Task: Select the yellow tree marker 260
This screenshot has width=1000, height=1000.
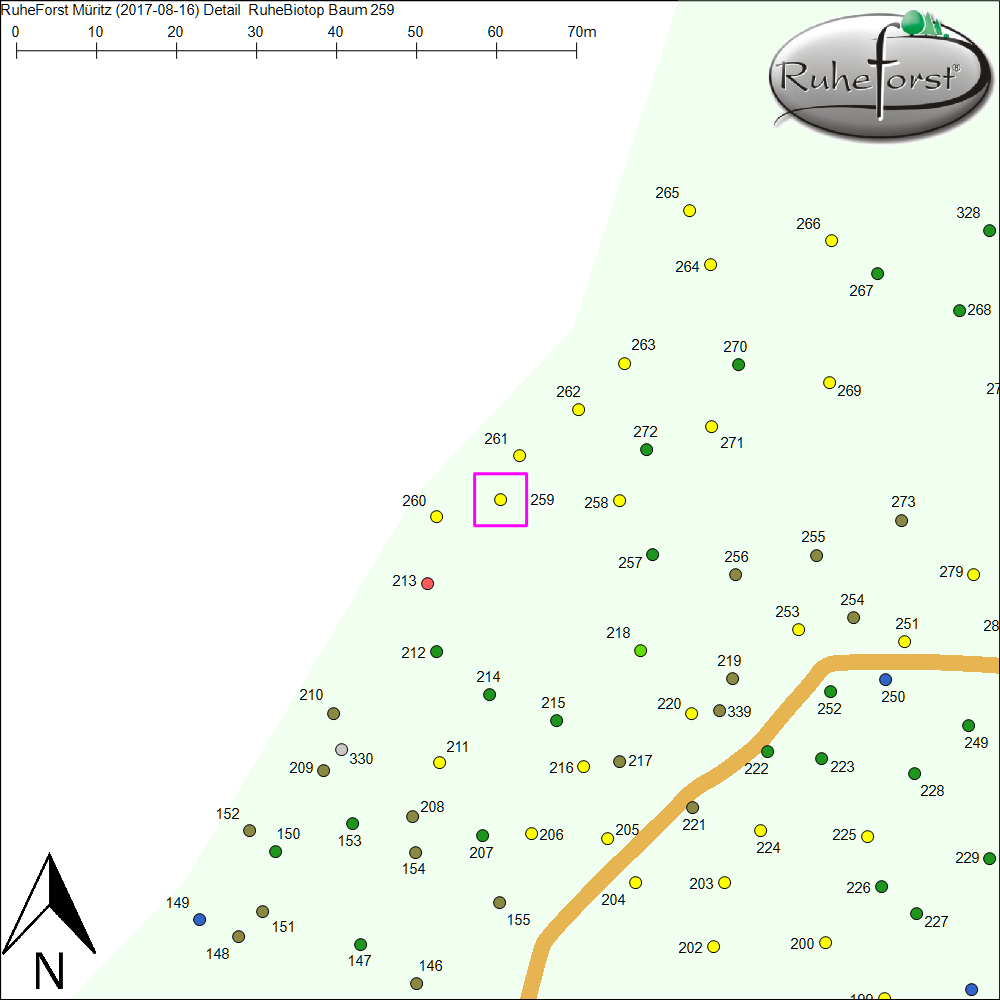Action: (436, 516)
